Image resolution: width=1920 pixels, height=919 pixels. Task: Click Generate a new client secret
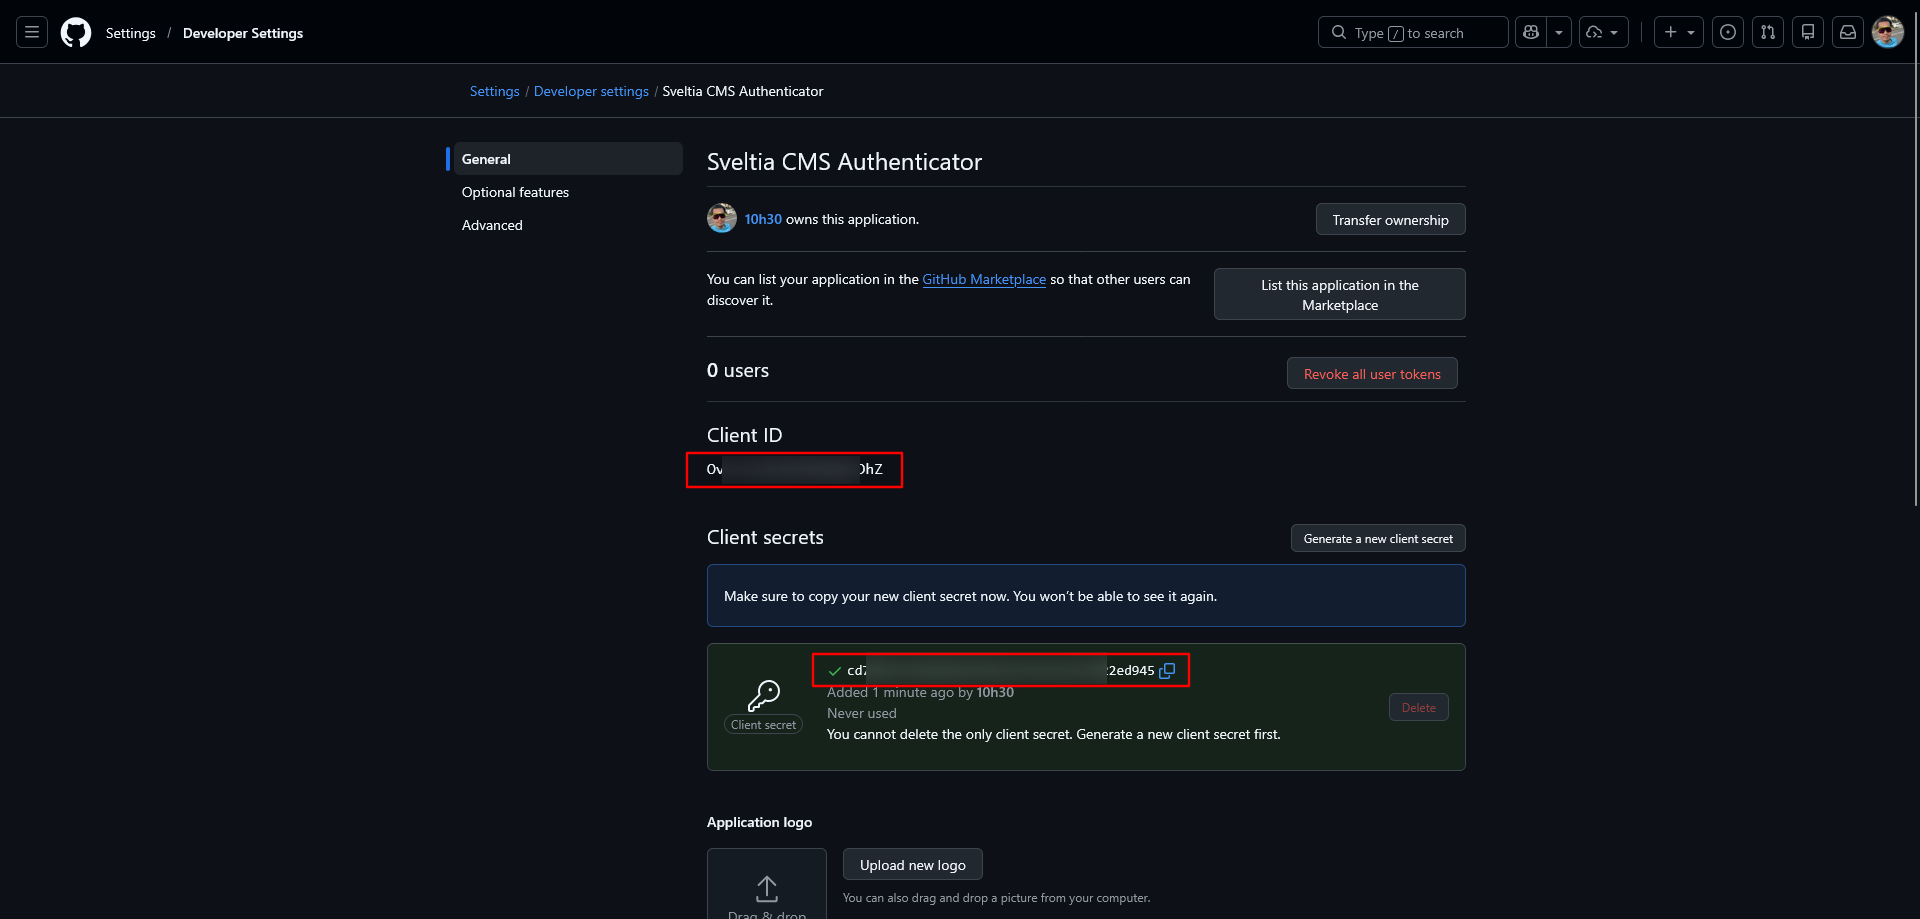1378,539
